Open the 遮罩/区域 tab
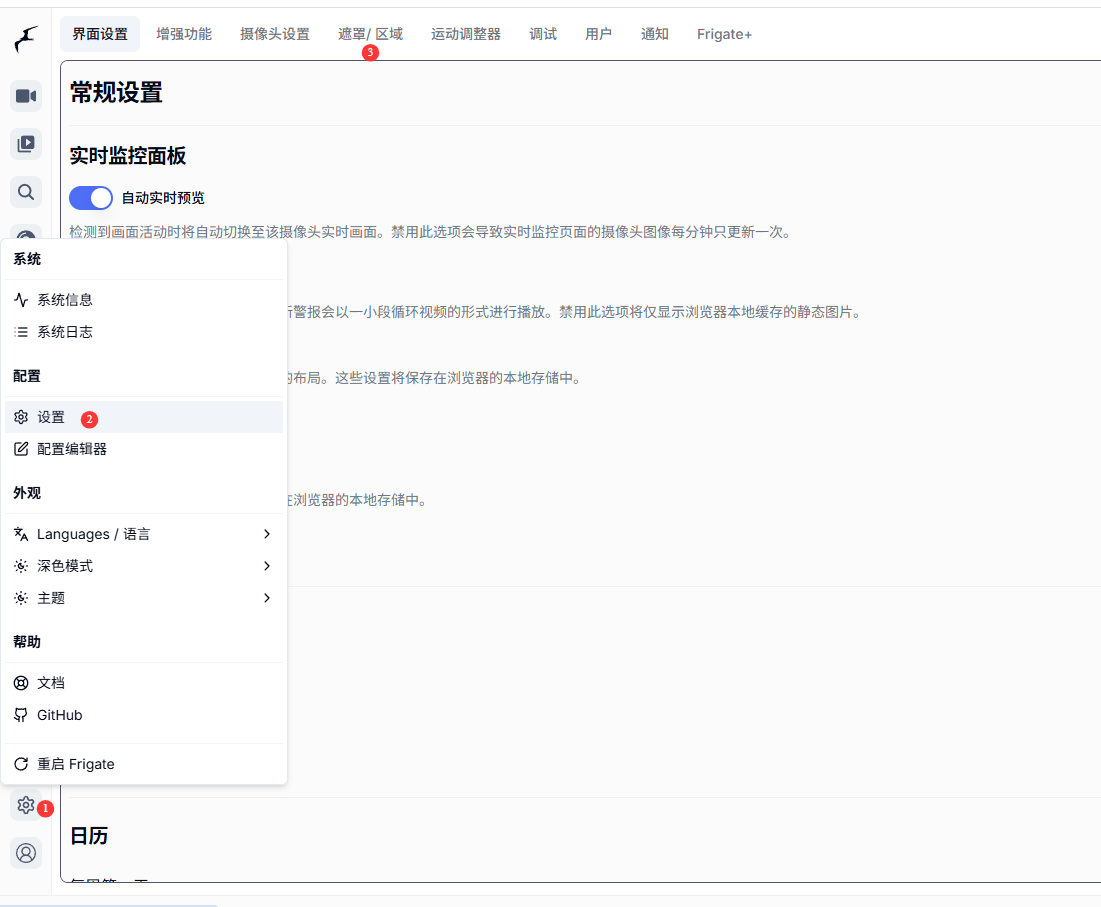 click(x=370, y=33)
